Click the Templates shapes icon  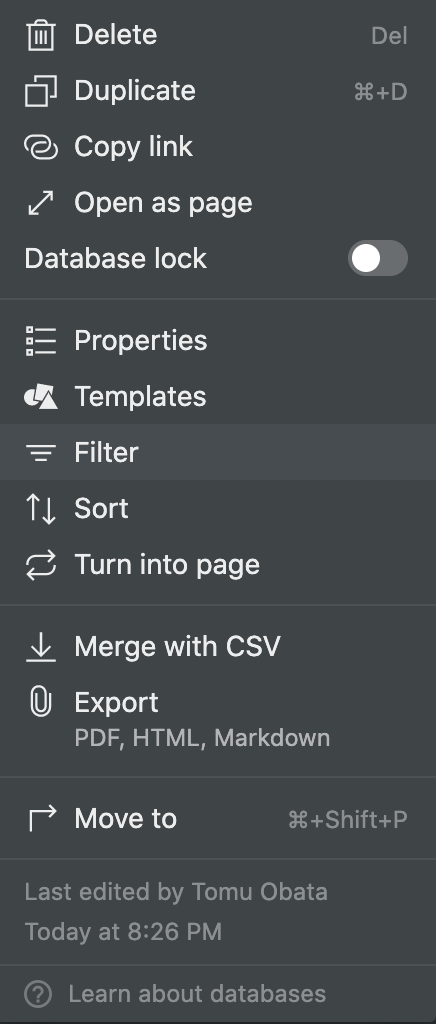click(40, 396)
